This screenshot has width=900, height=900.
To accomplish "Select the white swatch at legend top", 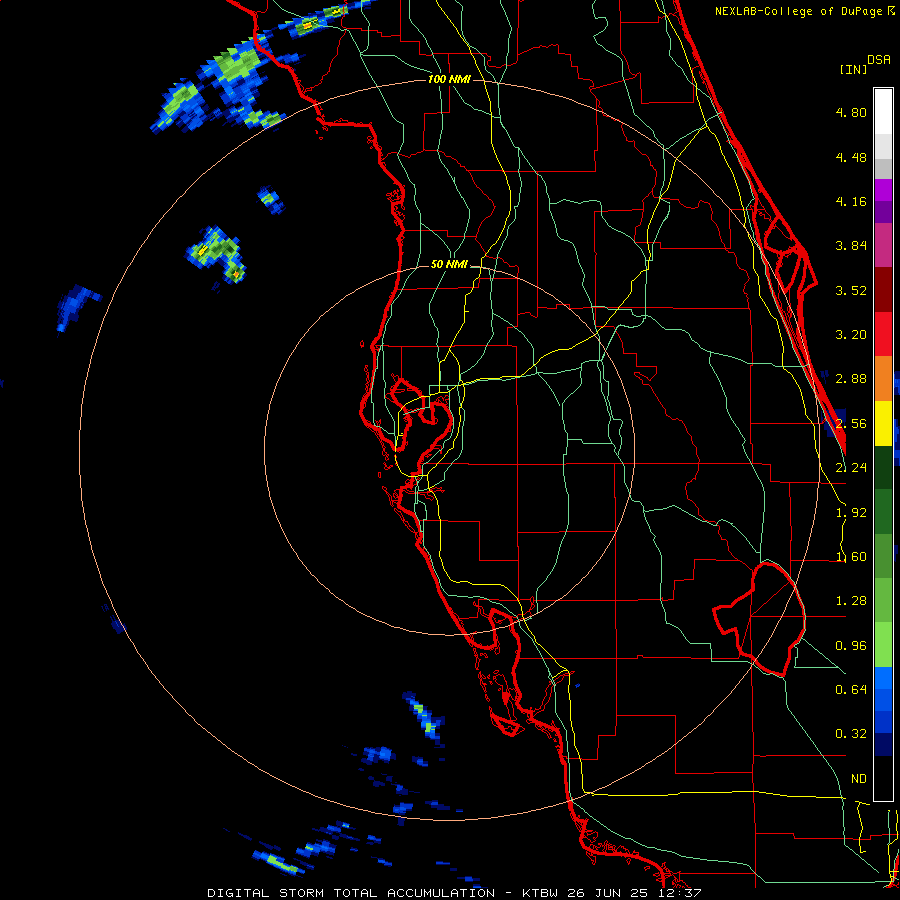I will click(883, 112).
